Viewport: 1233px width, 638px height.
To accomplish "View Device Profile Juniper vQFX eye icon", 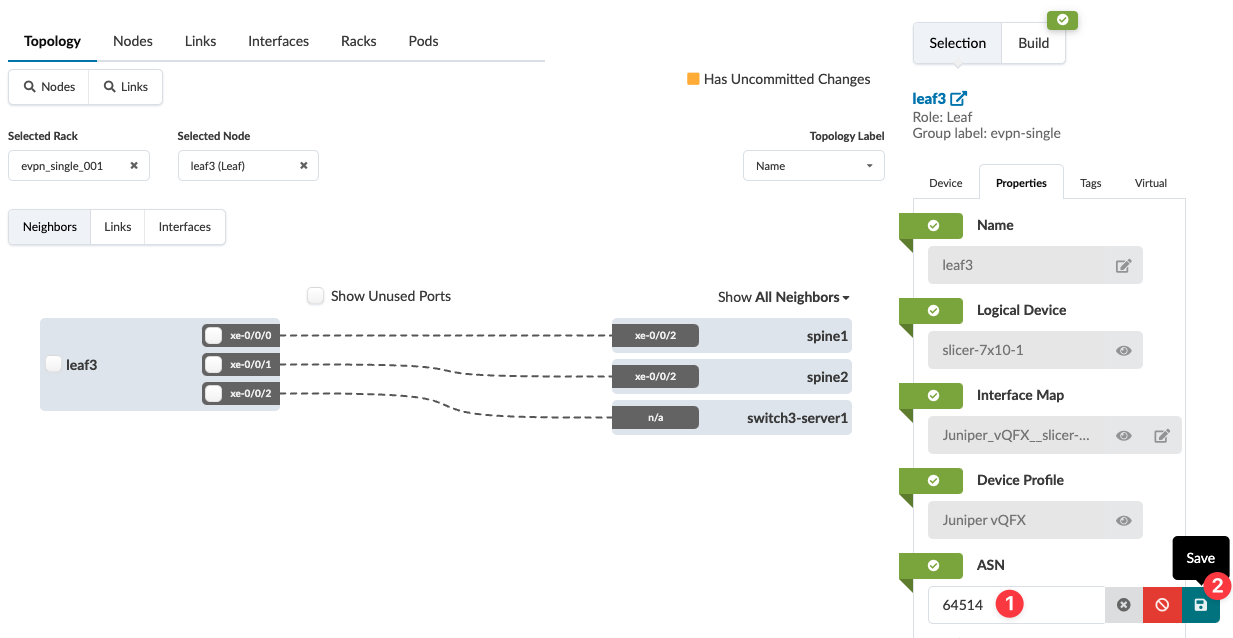I will [x=1124, y=521].
